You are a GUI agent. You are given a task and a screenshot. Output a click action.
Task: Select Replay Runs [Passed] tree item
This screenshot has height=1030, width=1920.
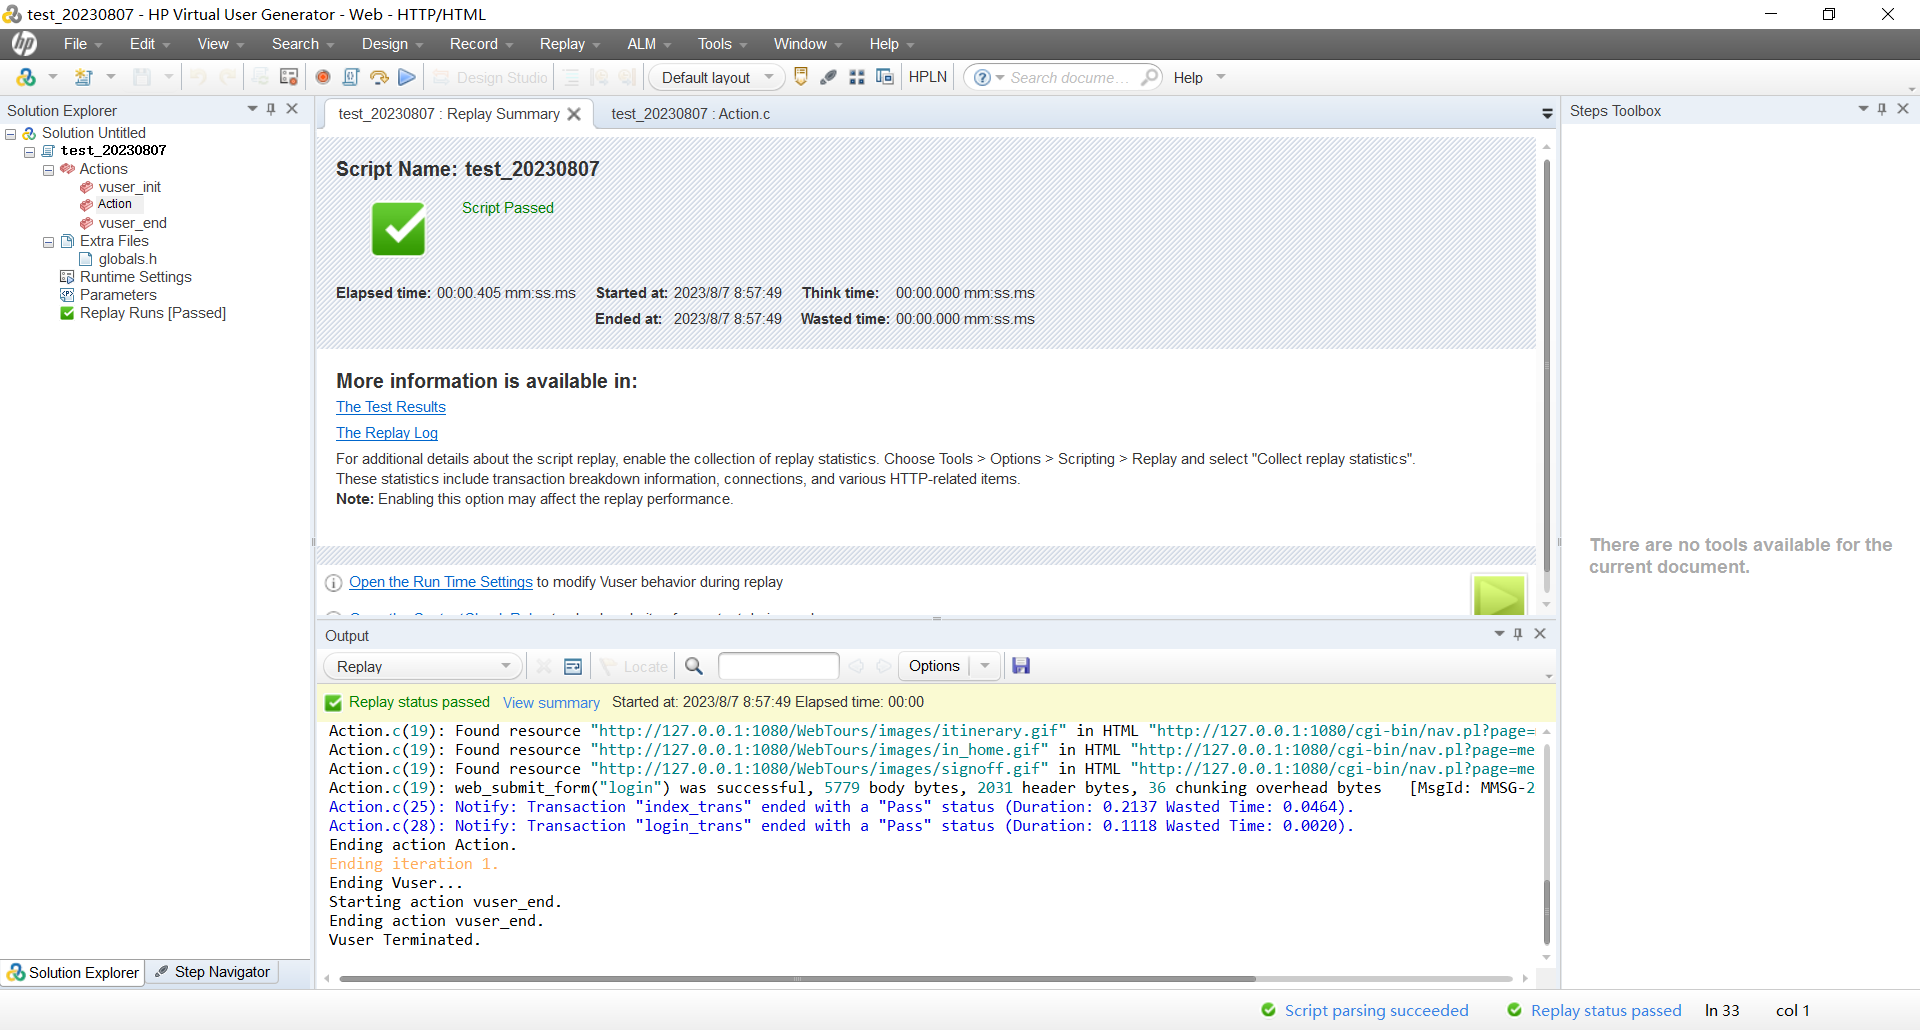click(152, 313)
